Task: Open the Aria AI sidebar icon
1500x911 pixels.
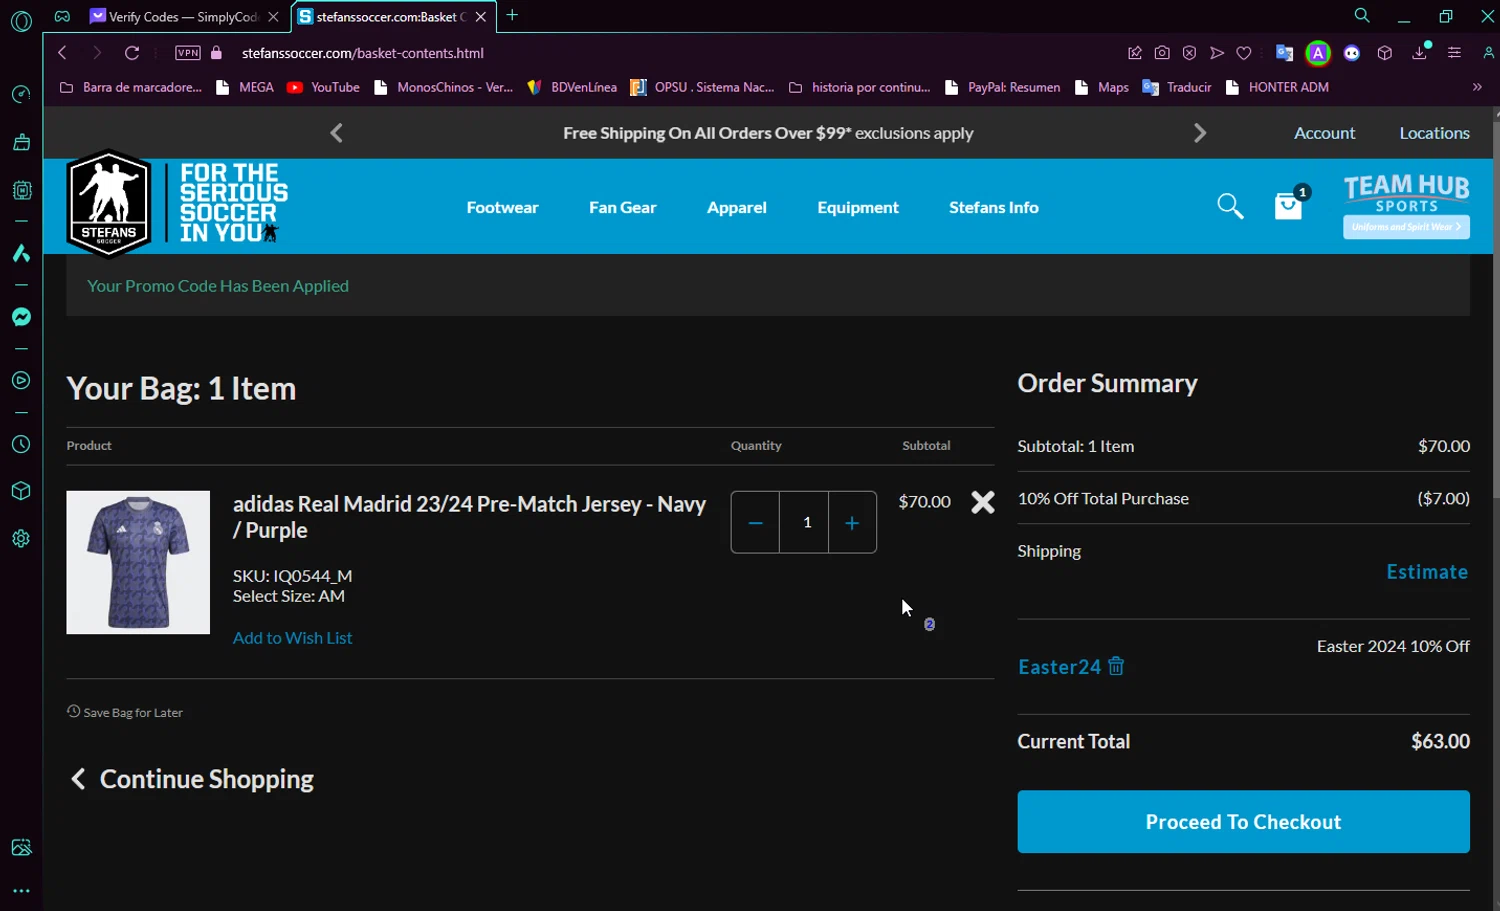Action: (x=21, y=253)
